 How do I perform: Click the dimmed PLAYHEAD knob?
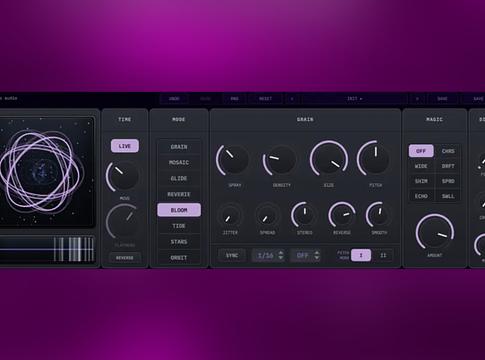(x=123, y=221)
